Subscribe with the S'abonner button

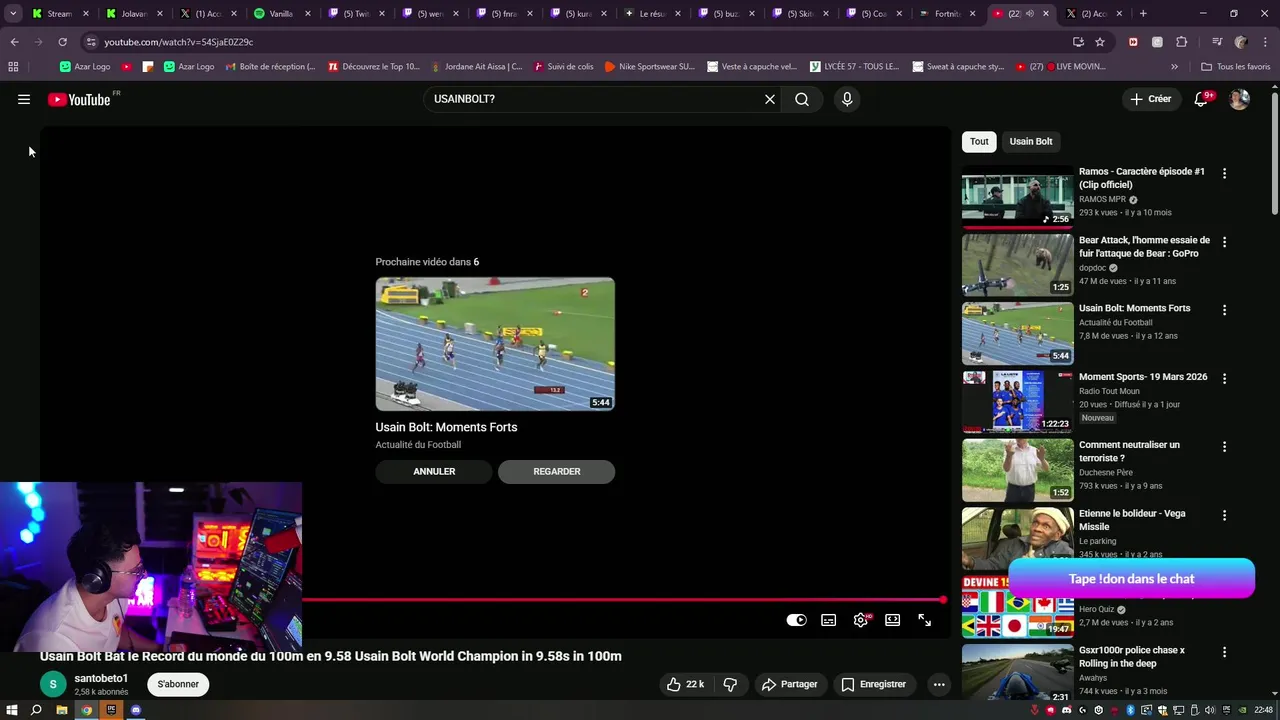[x=178, y=684]
